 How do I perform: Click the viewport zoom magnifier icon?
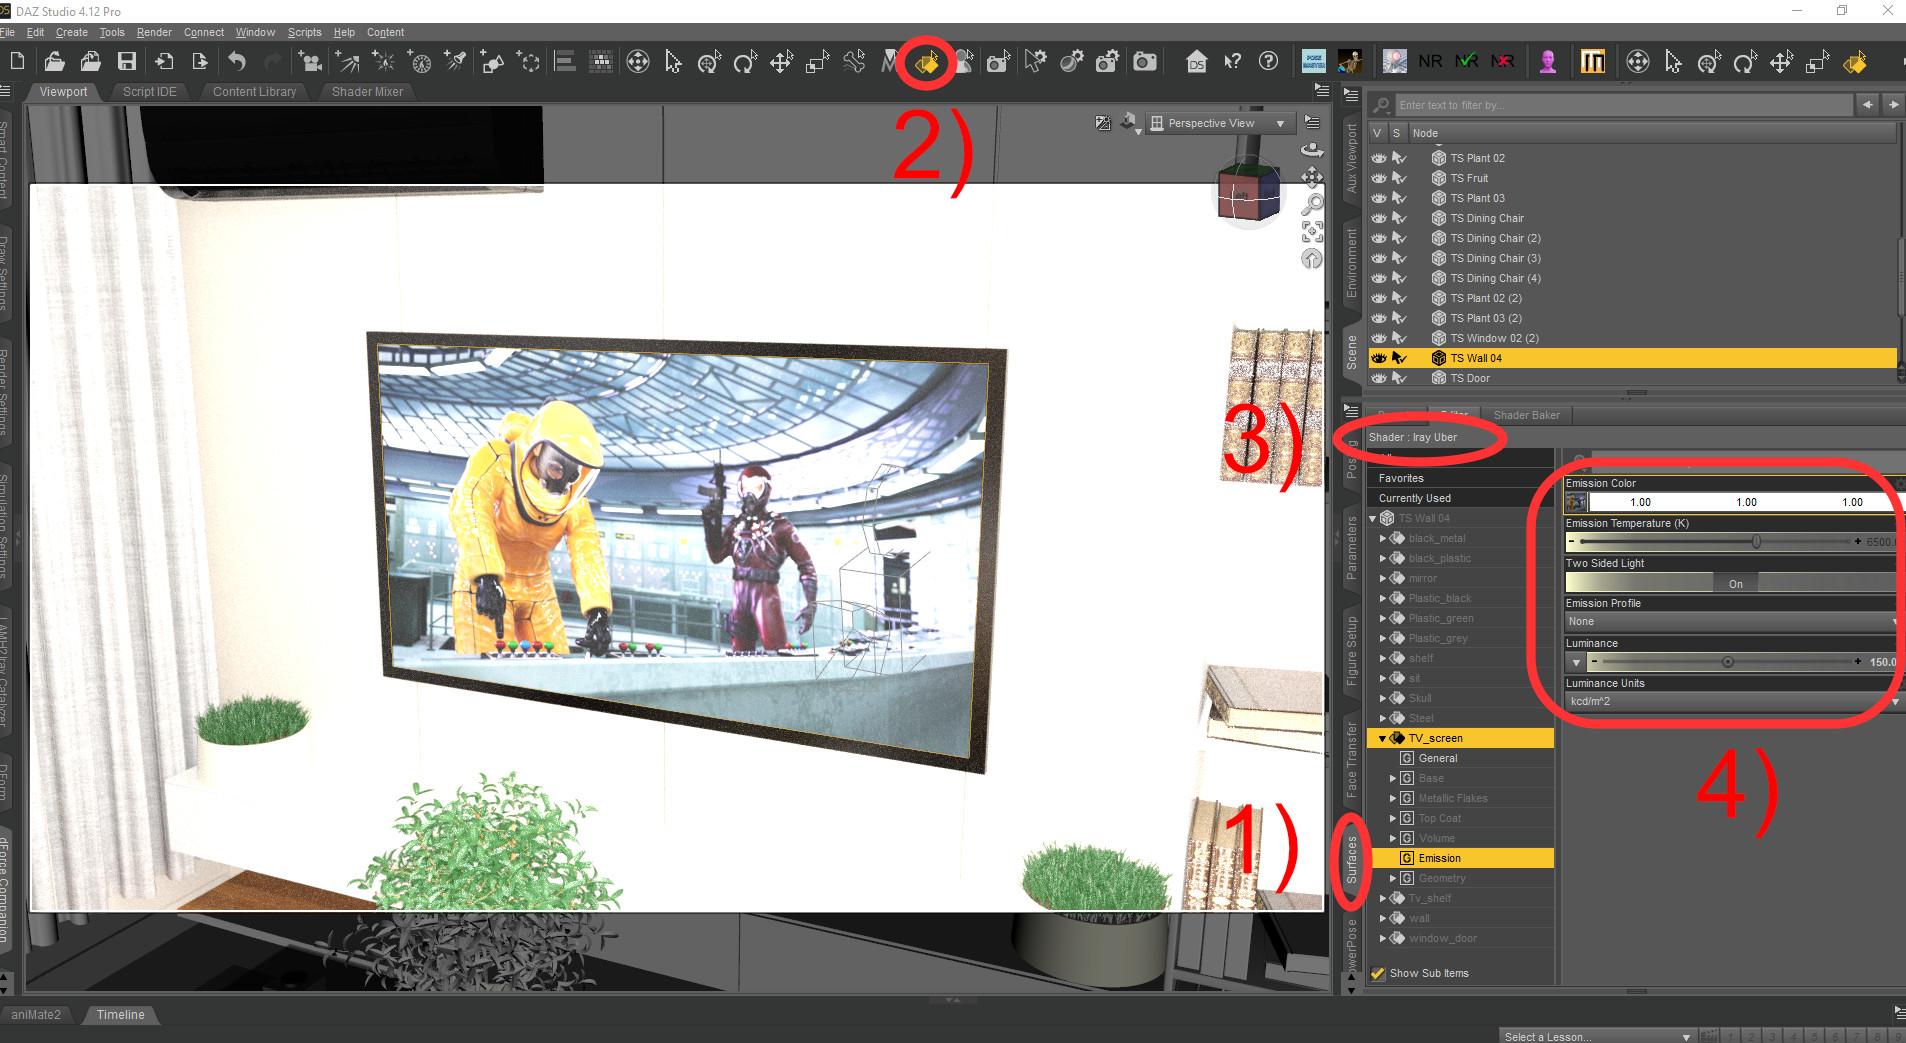coord(1312,204)
